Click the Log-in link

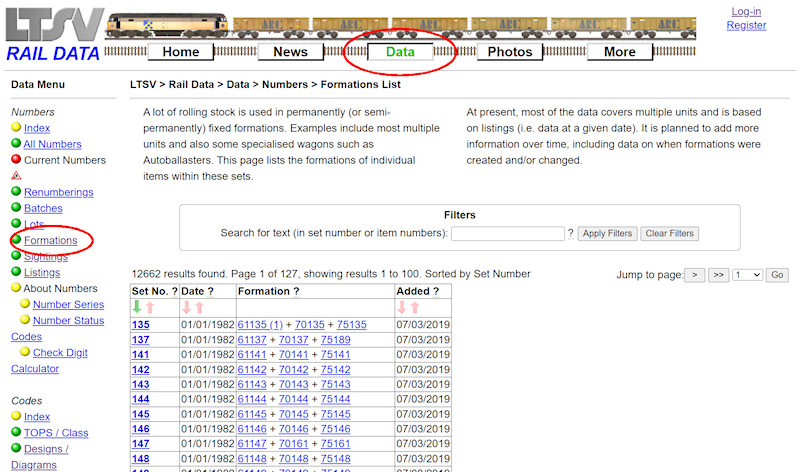746,11
